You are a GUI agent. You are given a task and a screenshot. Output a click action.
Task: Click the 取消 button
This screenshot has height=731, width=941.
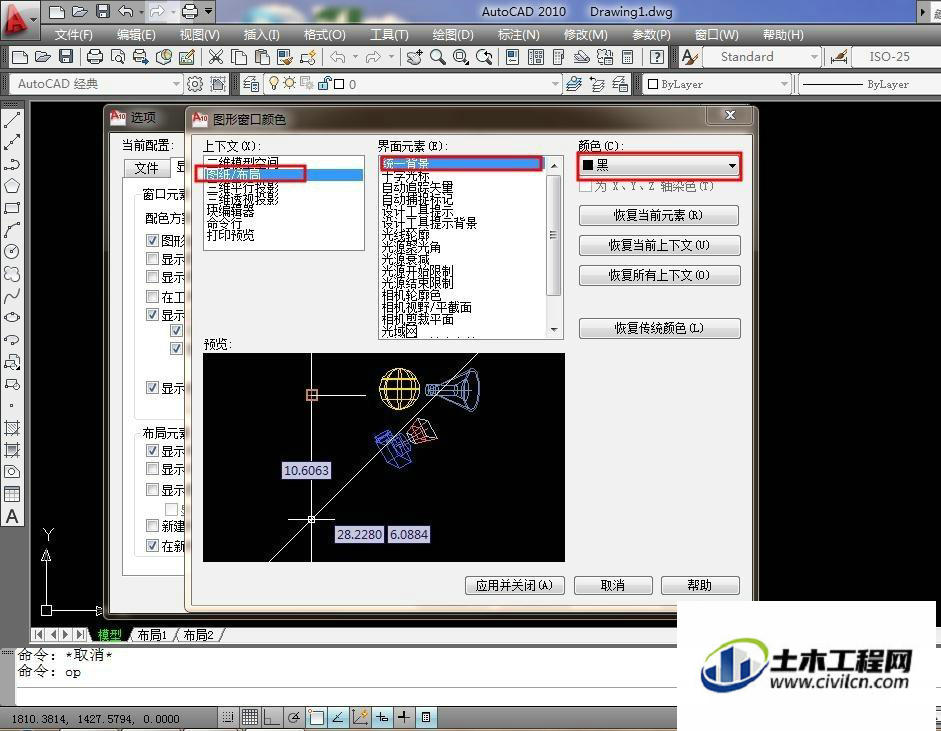[x=613, y=585]
